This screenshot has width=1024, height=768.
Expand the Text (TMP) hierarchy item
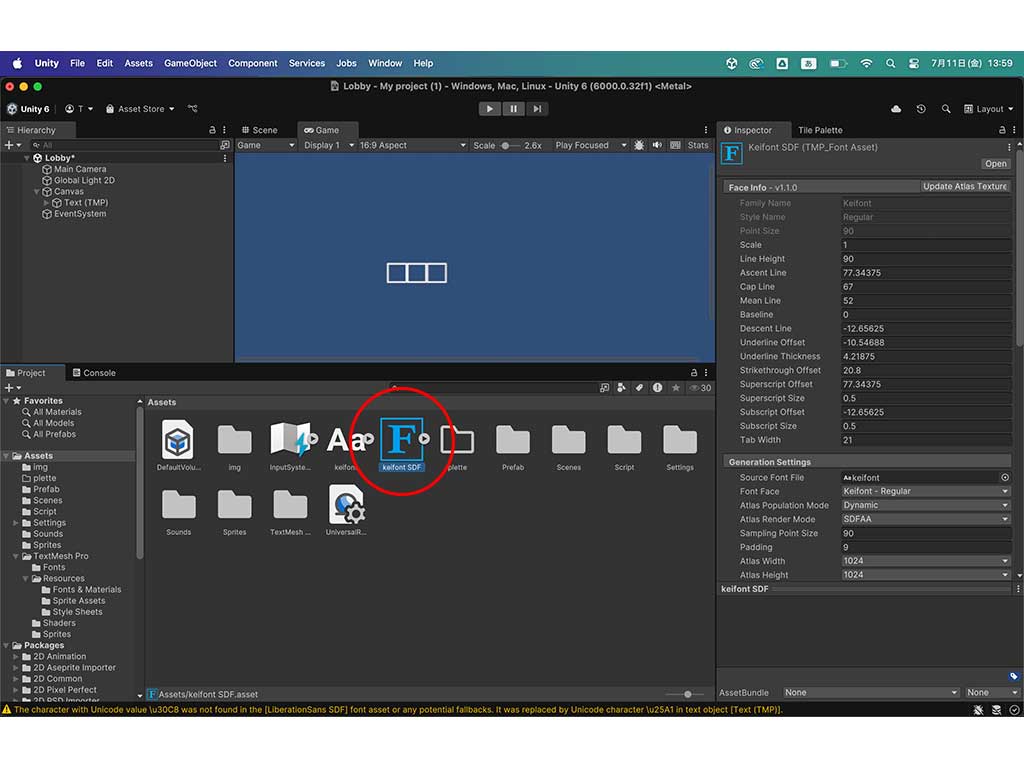click(x=46, y=203)
